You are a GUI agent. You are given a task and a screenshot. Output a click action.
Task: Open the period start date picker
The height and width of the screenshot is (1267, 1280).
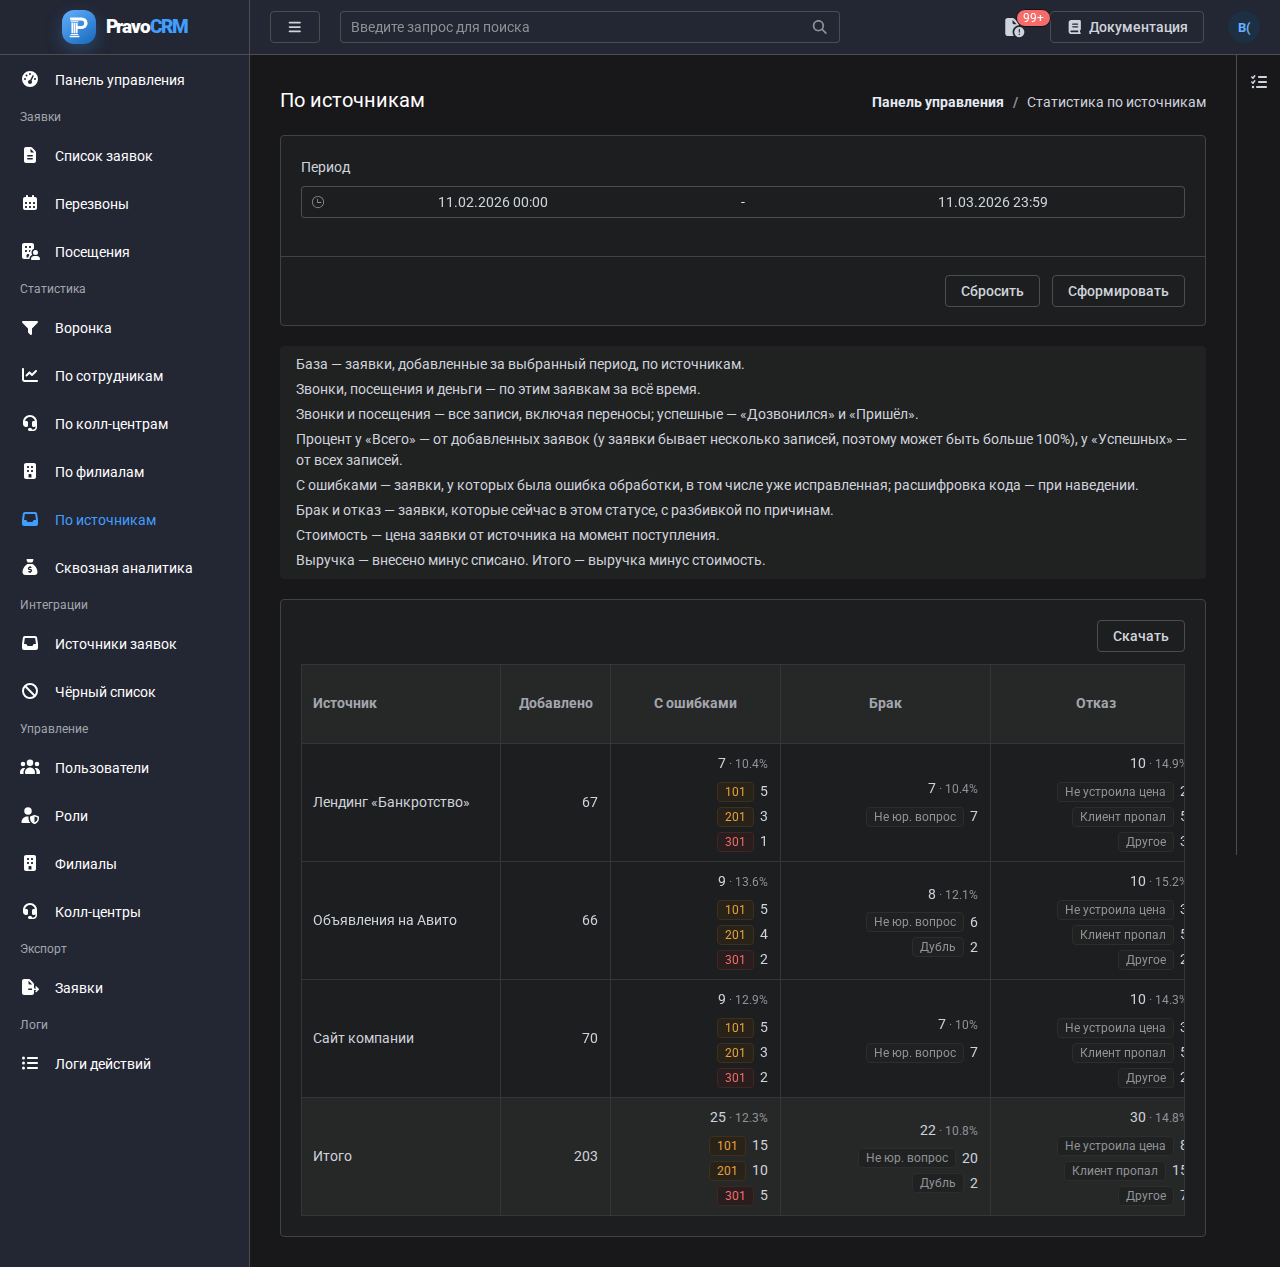[493, 202]
